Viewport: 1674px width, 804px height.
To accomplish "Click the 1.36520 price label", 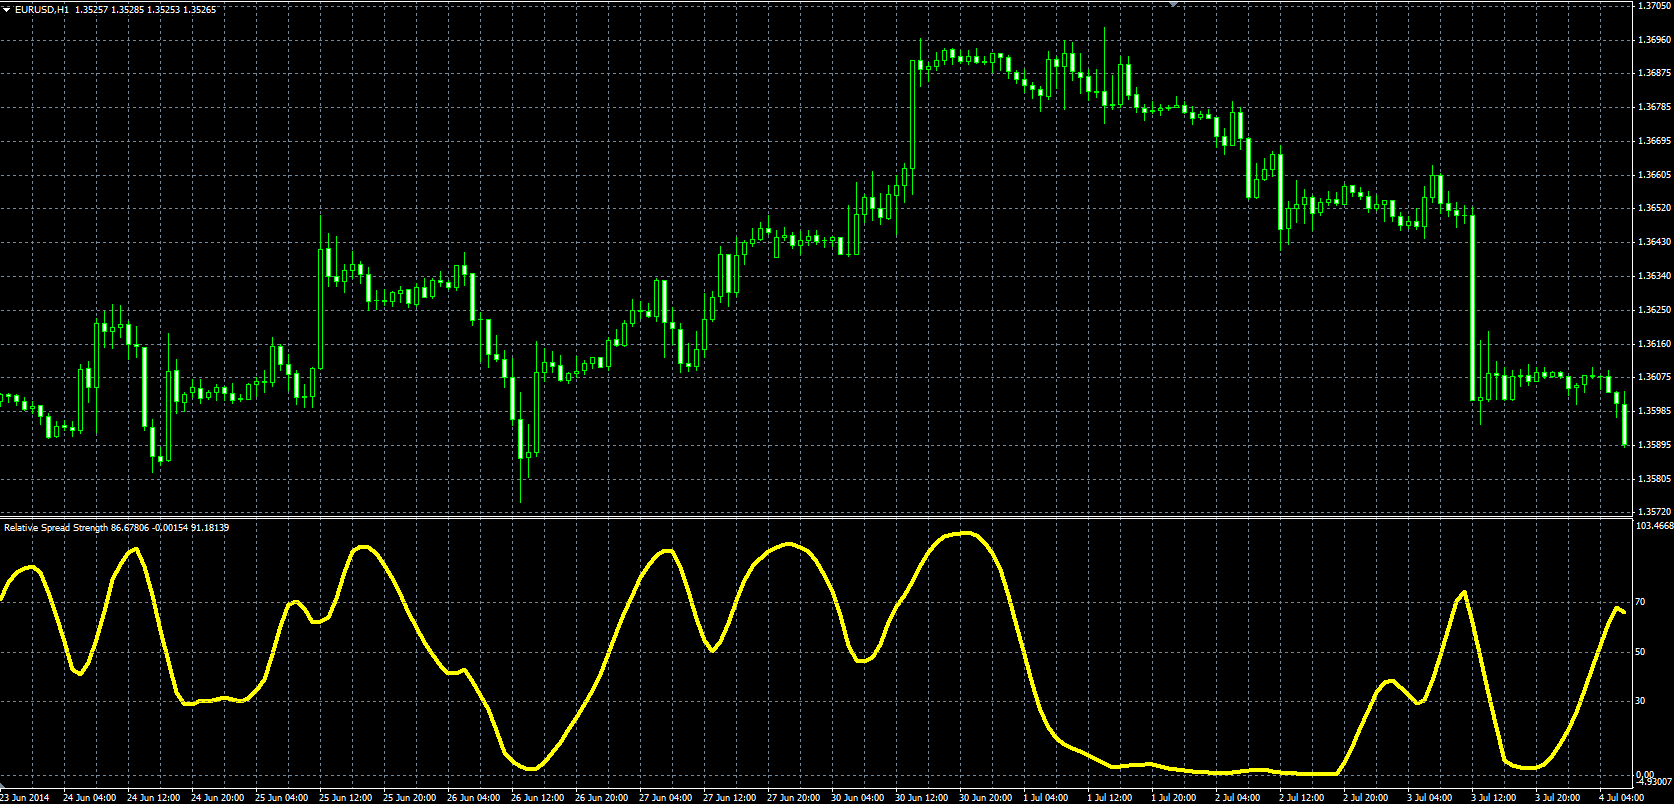I will pyautogui.click(x=1654, y=208).
